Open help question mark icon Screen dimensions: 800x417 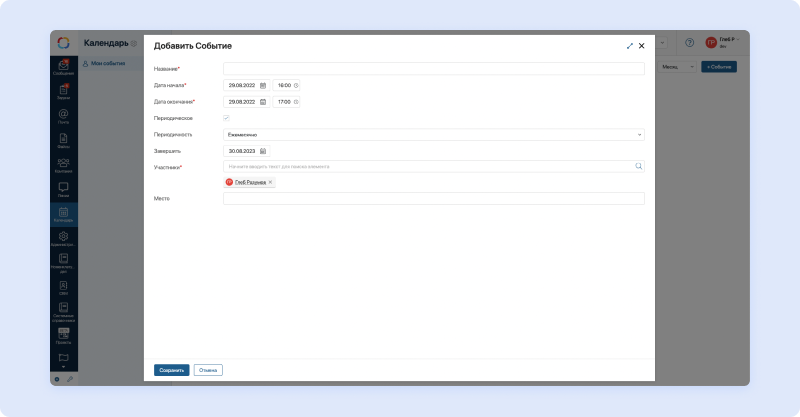[689, 43]
